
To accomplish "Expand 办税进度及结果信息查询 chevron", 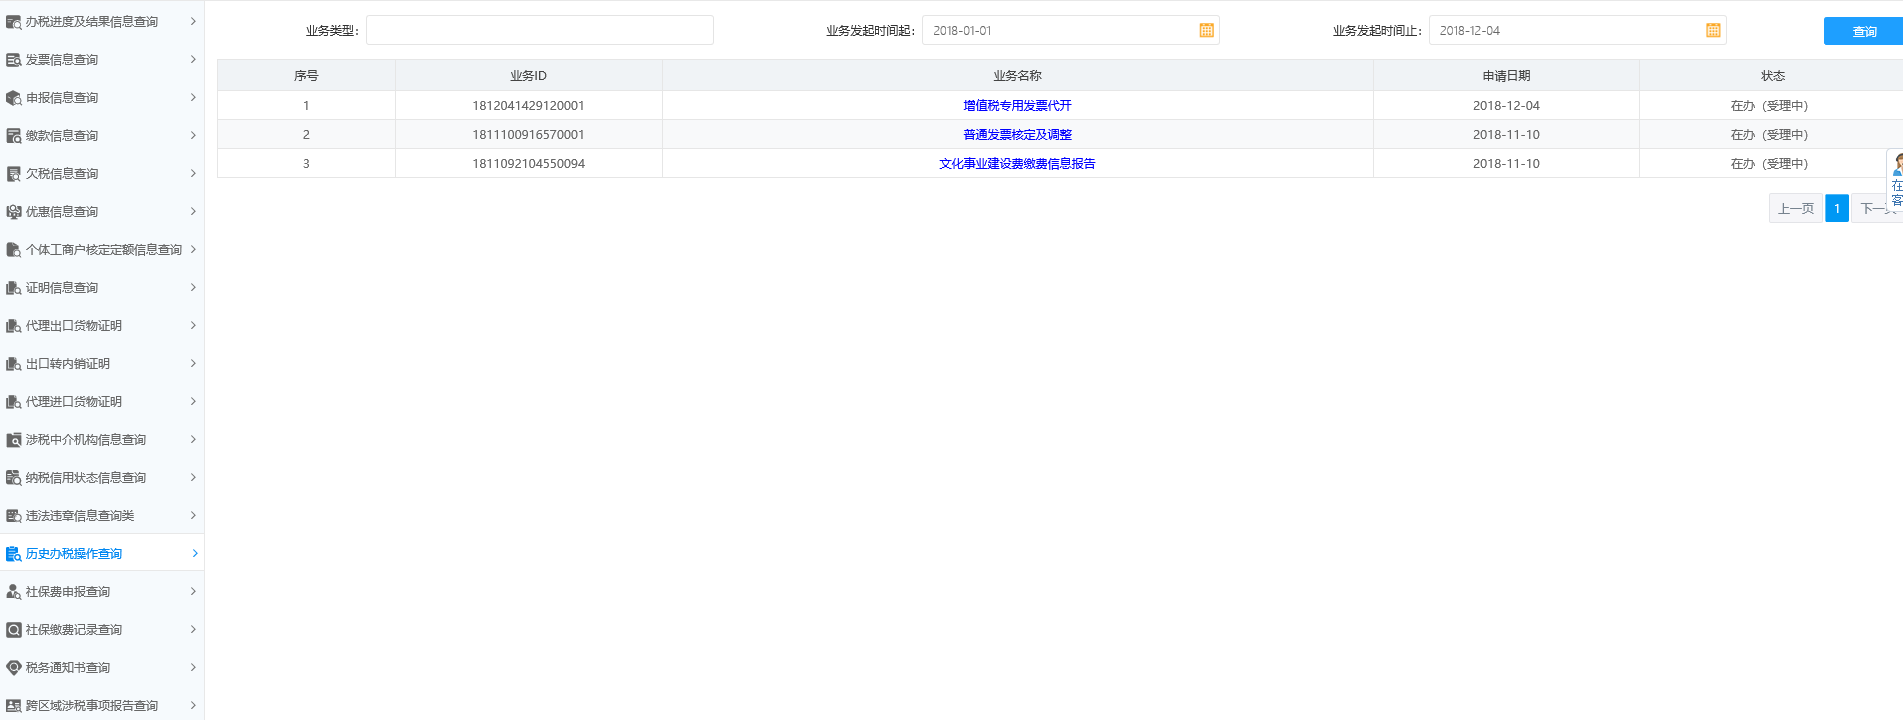I will click(193, 21).
